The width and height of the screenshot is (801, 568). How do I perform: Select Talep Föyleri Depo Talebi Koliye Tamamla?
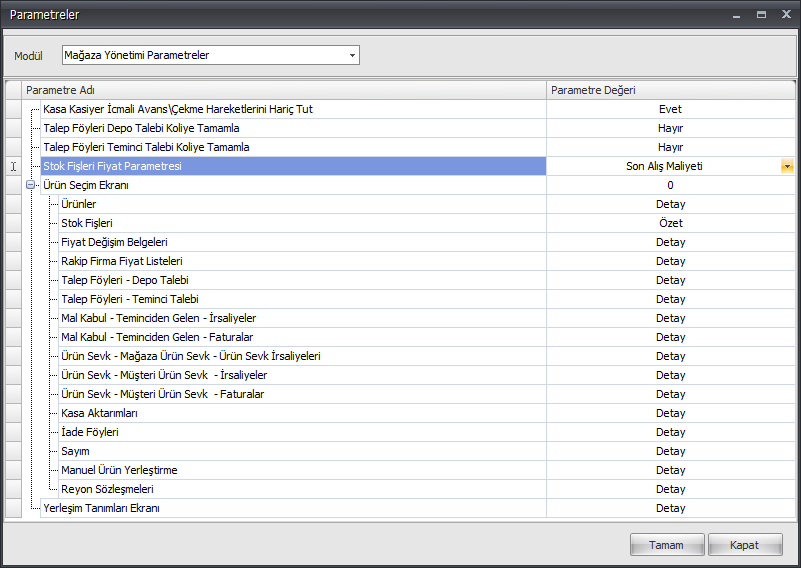[293, 128]
